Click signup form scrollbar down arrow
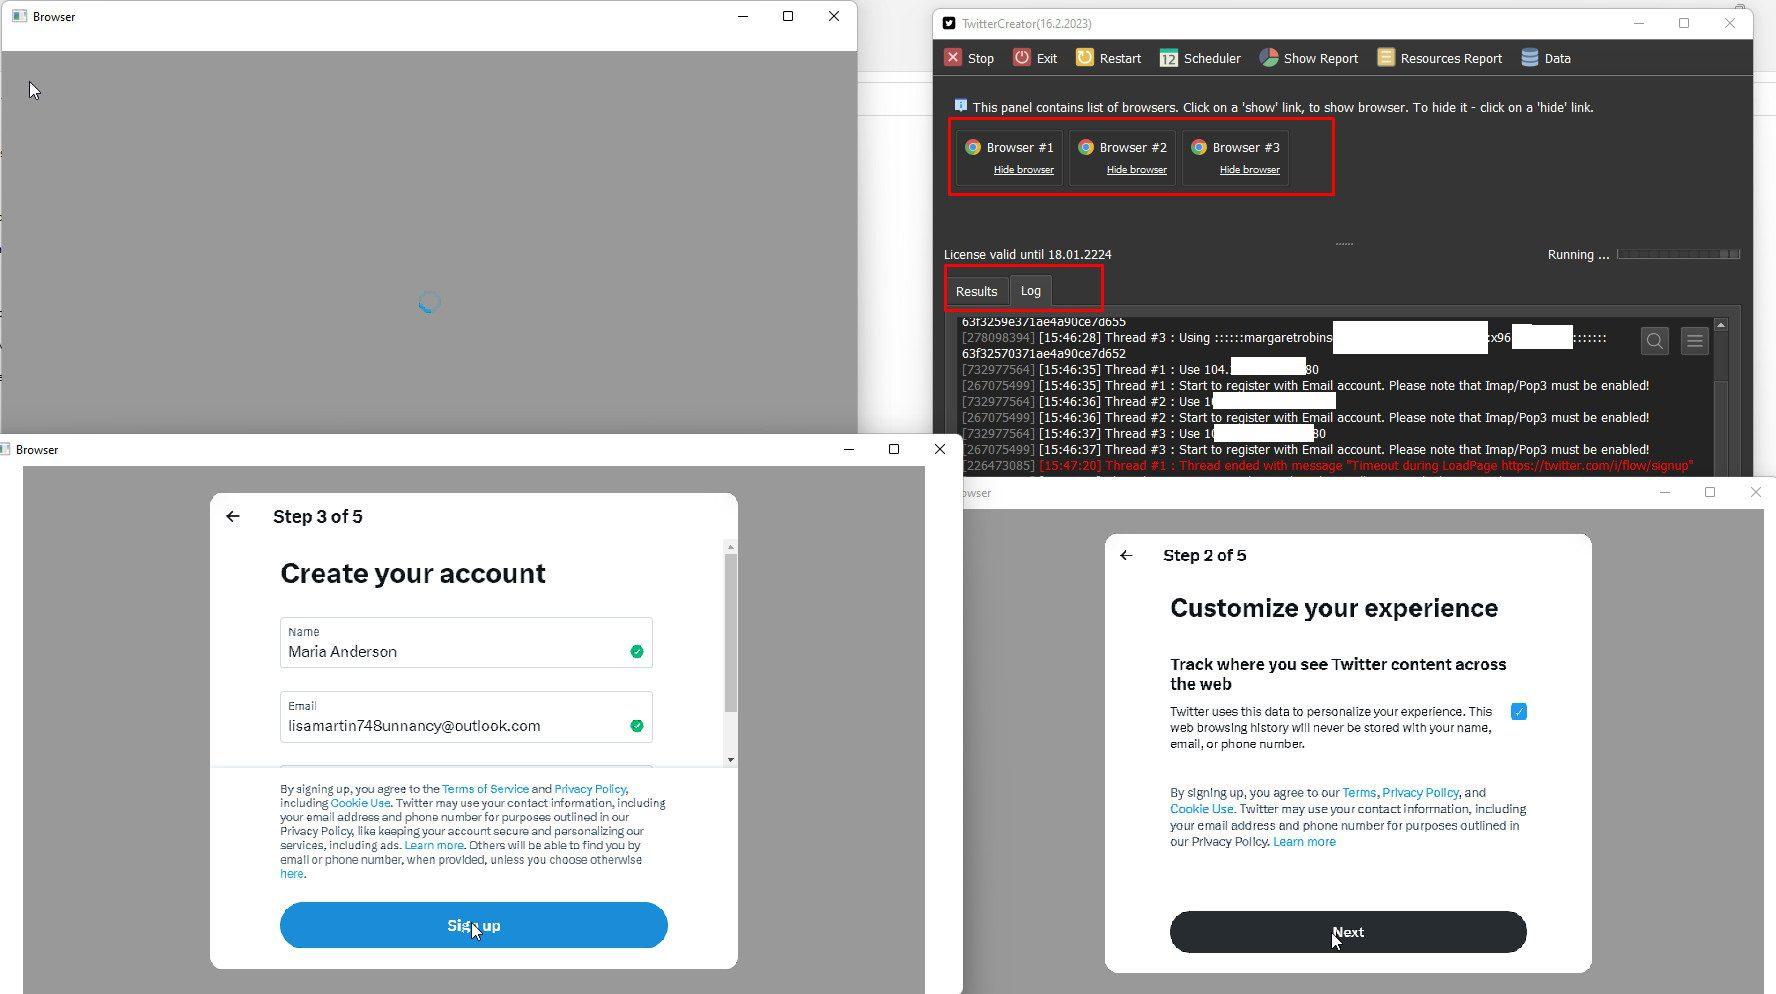The image size is (1776, 994). [x=731, y=760]
